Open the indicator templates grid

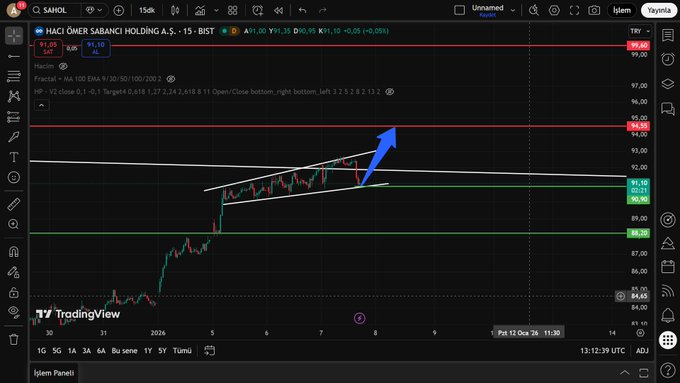(233, 10)
